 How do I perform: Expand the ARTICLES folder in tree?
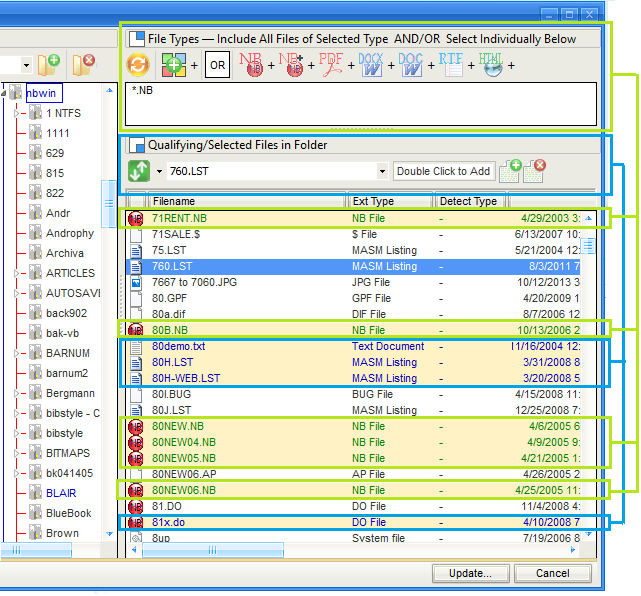(16, 273)
